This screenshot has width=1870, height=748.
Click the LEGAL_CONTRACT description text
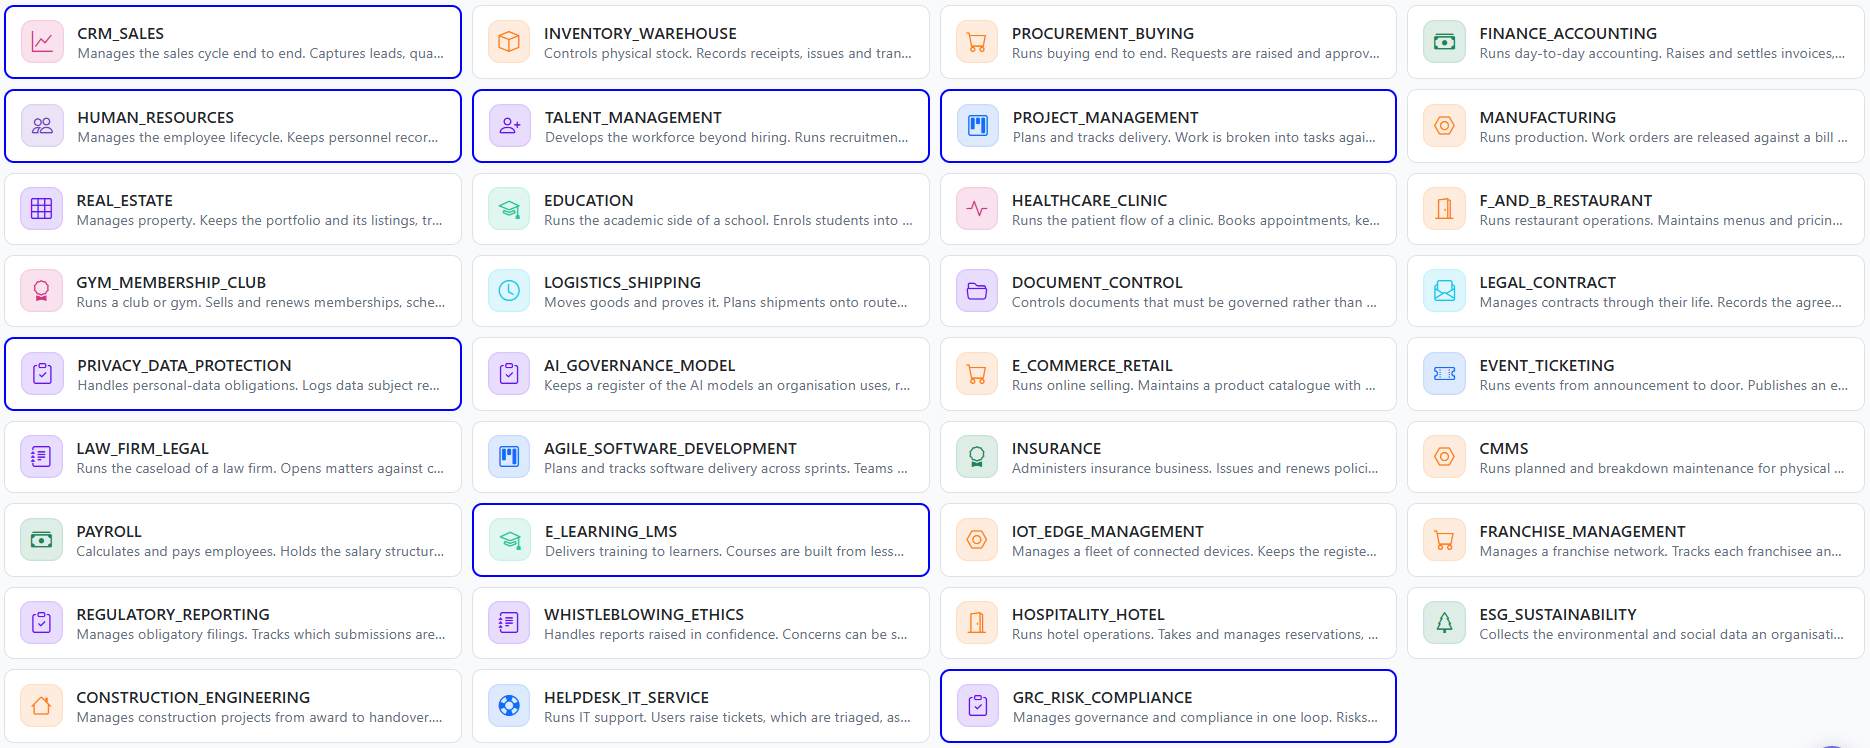coord(1661,302)
